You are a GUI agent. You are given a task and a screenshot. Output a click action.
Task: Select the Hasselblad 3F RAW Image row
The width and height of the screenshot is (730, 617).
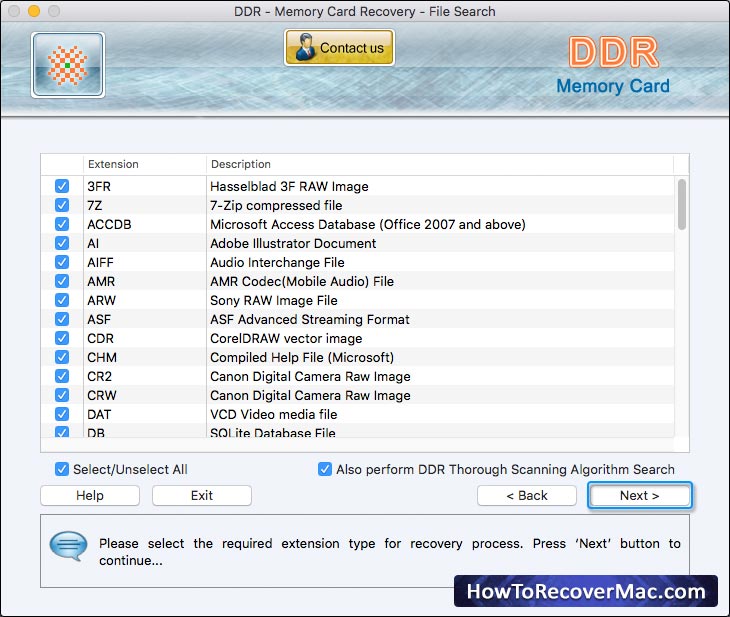(x=358, y=186)
